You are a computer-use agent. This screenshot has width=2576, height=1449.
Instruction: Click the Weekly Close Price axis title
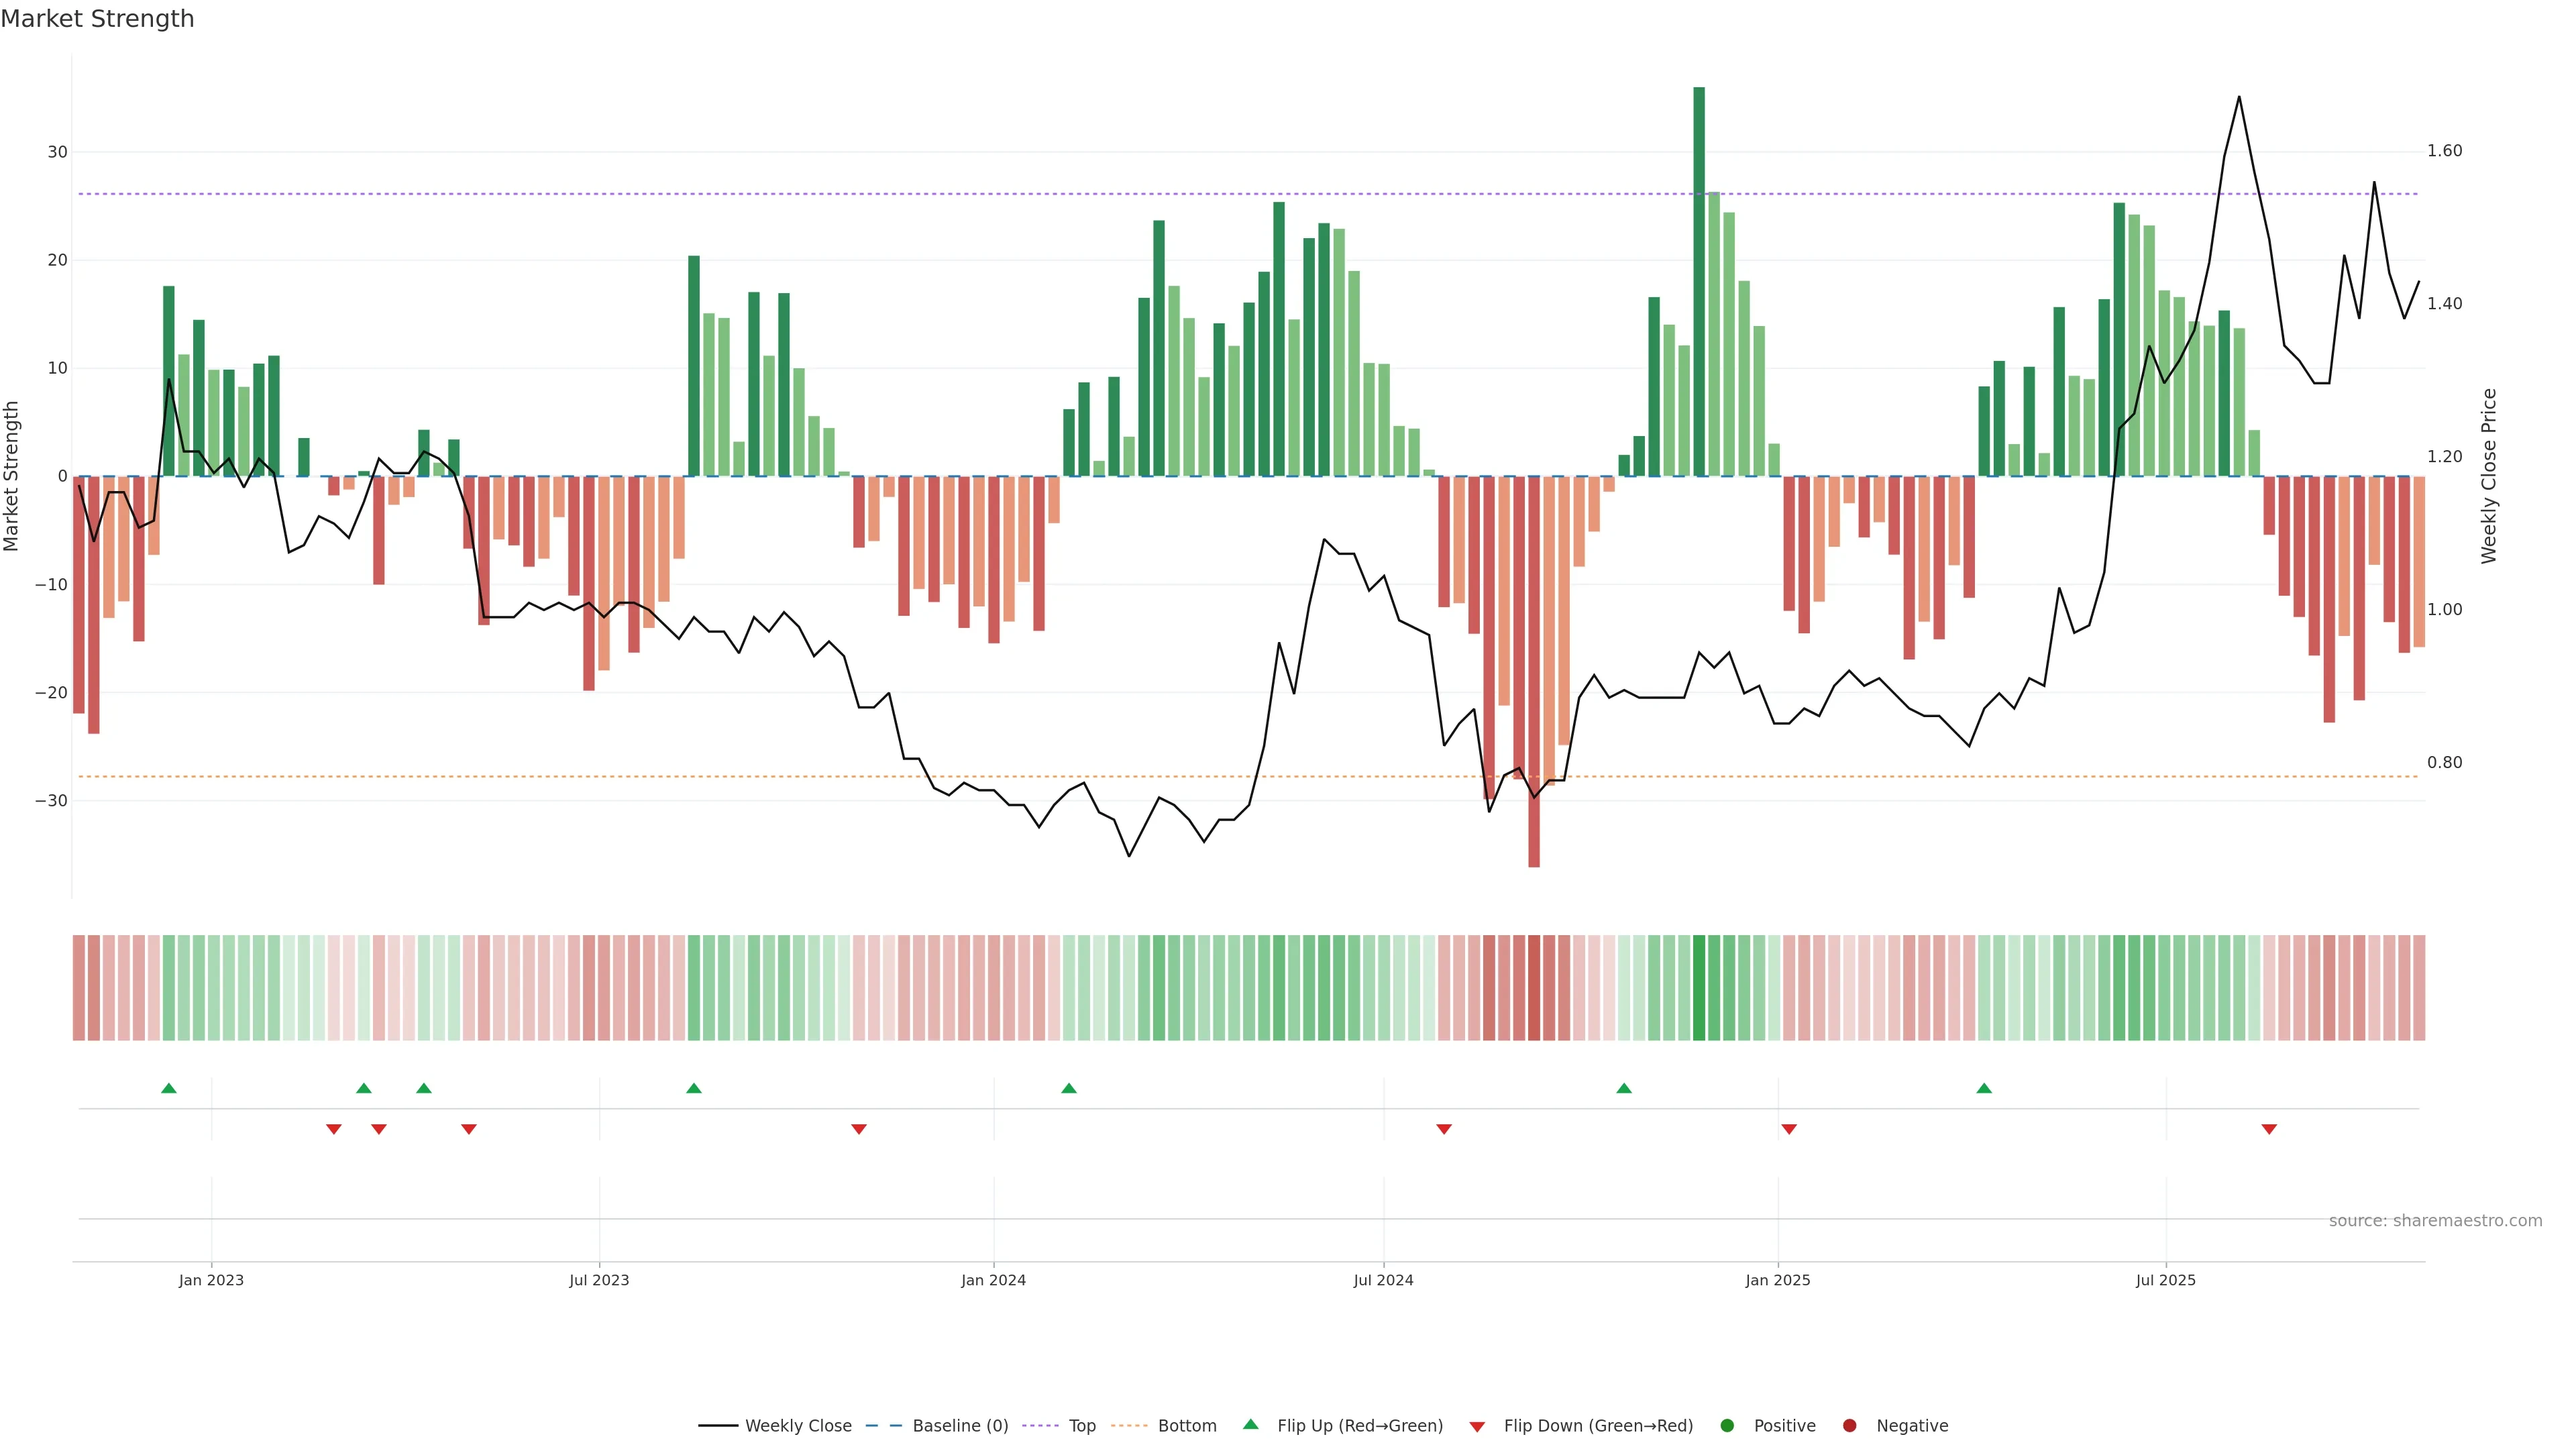[2489, 476]
